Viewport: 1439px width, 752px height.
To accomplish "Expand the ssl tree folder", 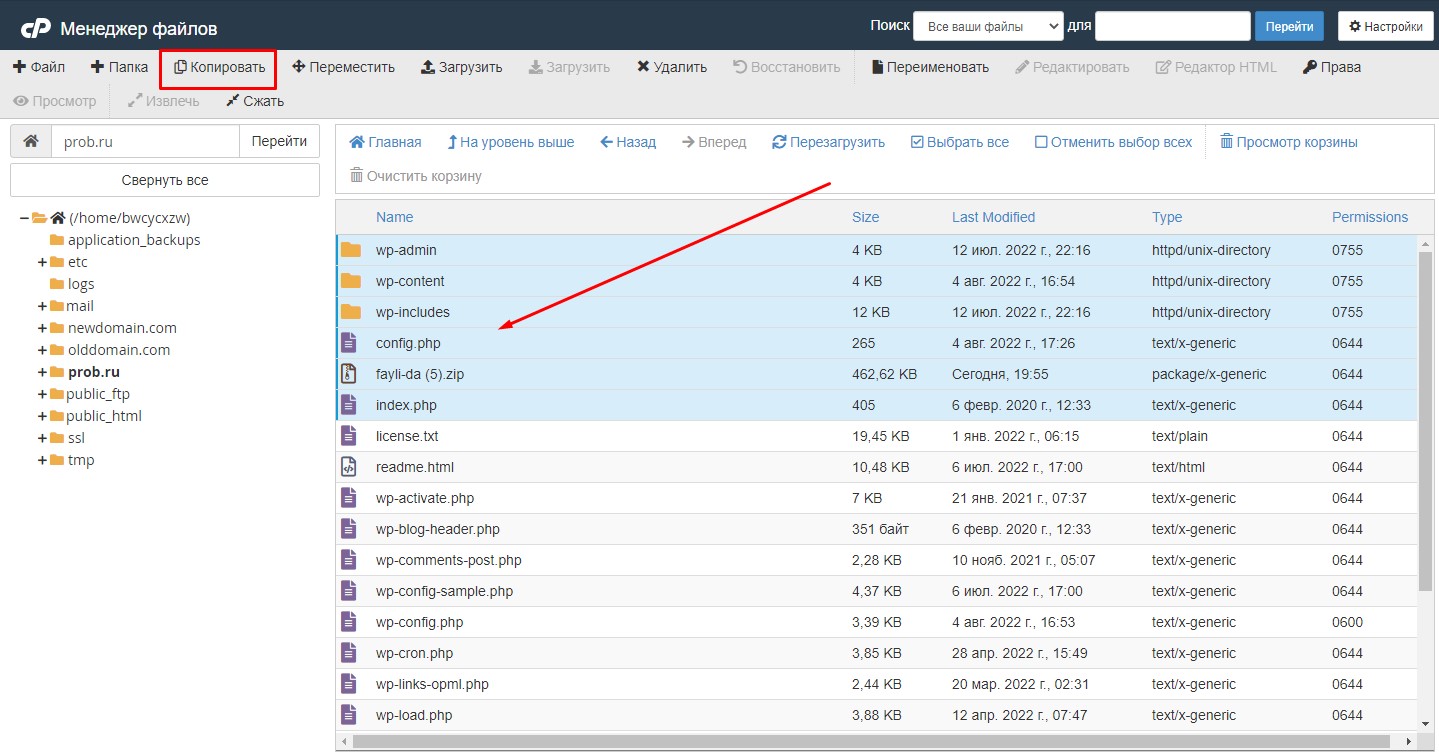I will (x=42, y=438).
